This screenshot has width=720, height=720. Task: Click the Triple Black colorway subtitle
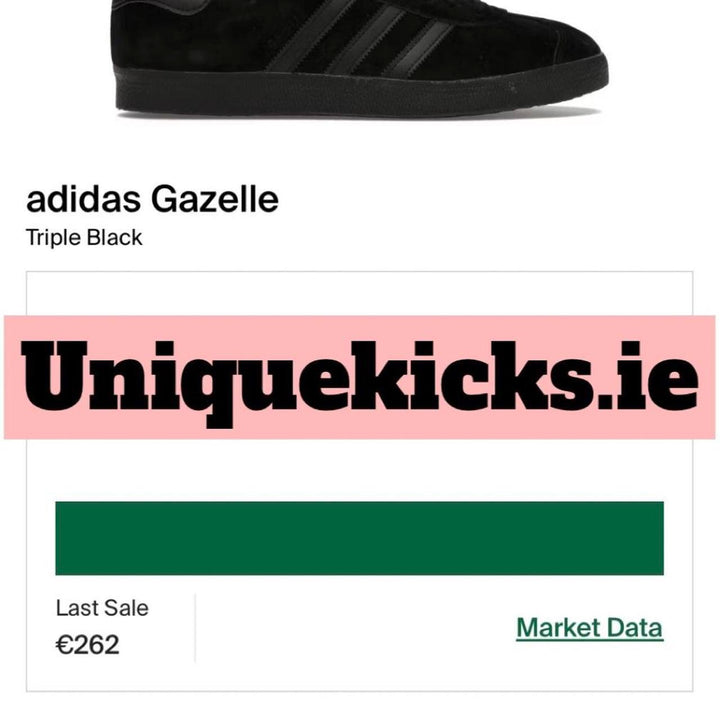84,238
